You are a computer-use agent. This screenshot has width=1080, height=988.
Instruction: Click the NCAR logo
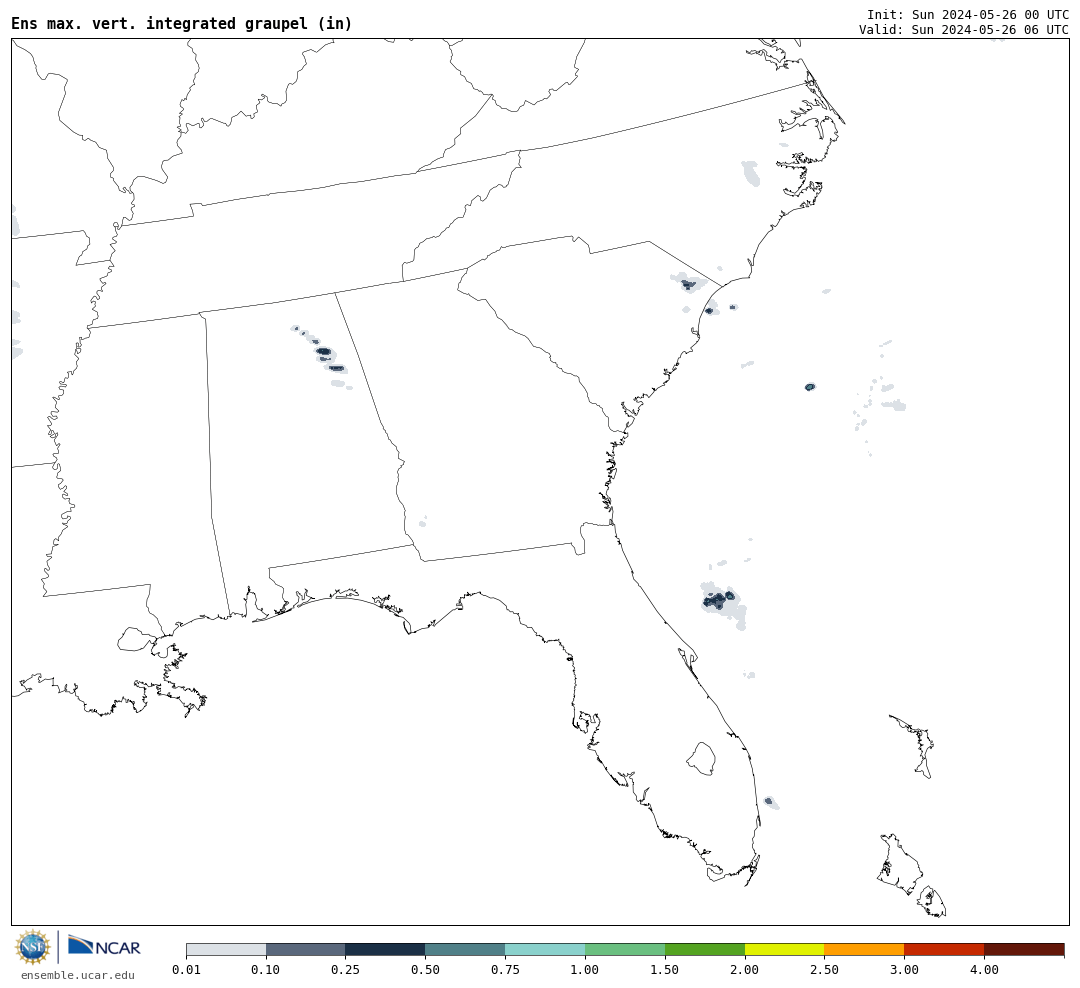tap(104, 946)
